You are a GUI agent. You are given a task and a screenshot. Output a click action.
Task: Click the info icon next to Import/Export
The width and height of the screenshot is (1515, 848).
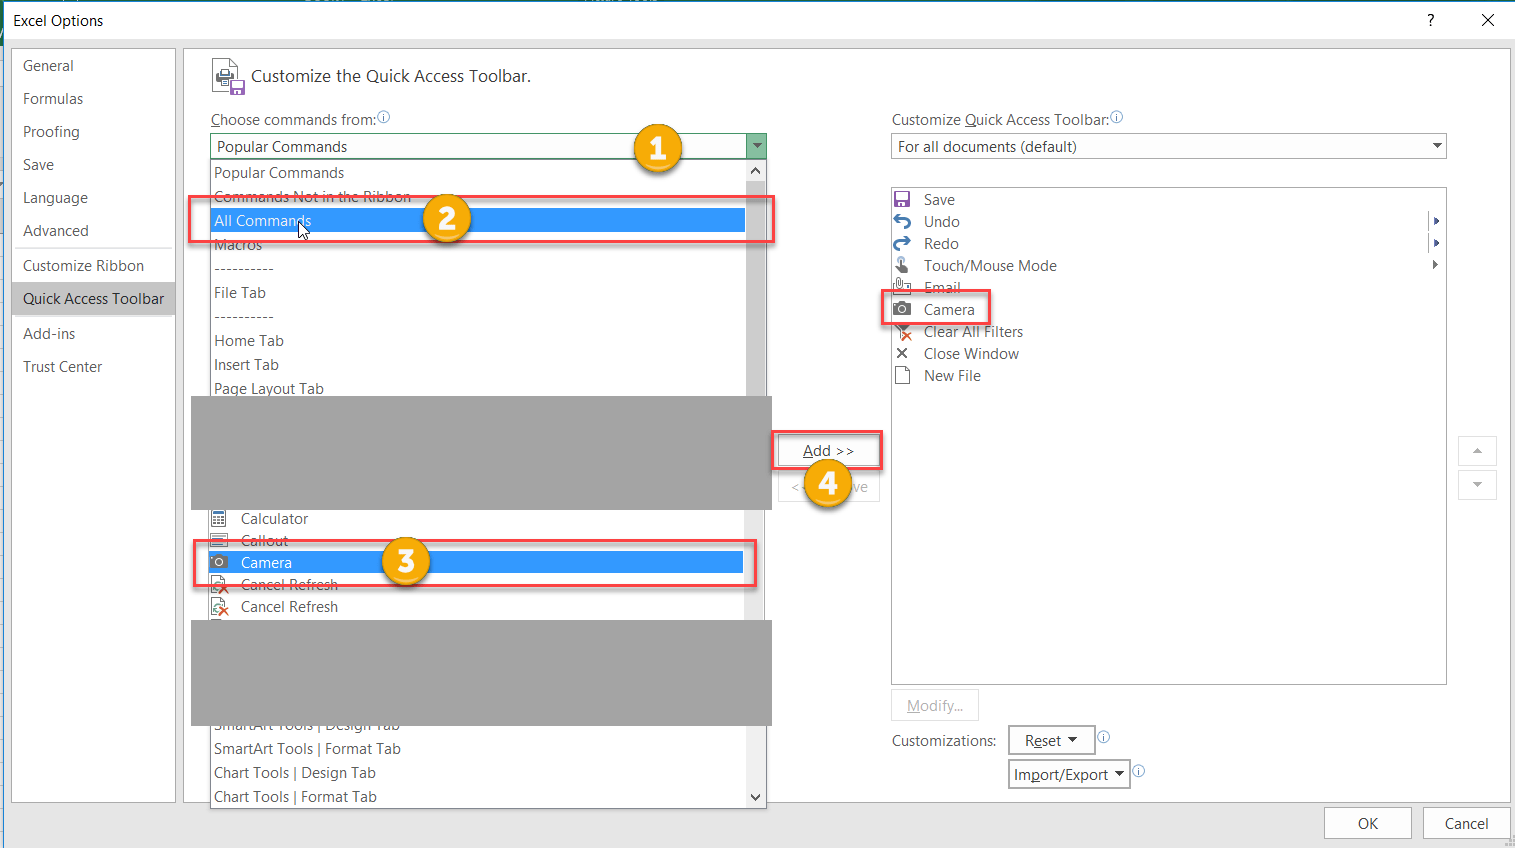click(1139, 771)
